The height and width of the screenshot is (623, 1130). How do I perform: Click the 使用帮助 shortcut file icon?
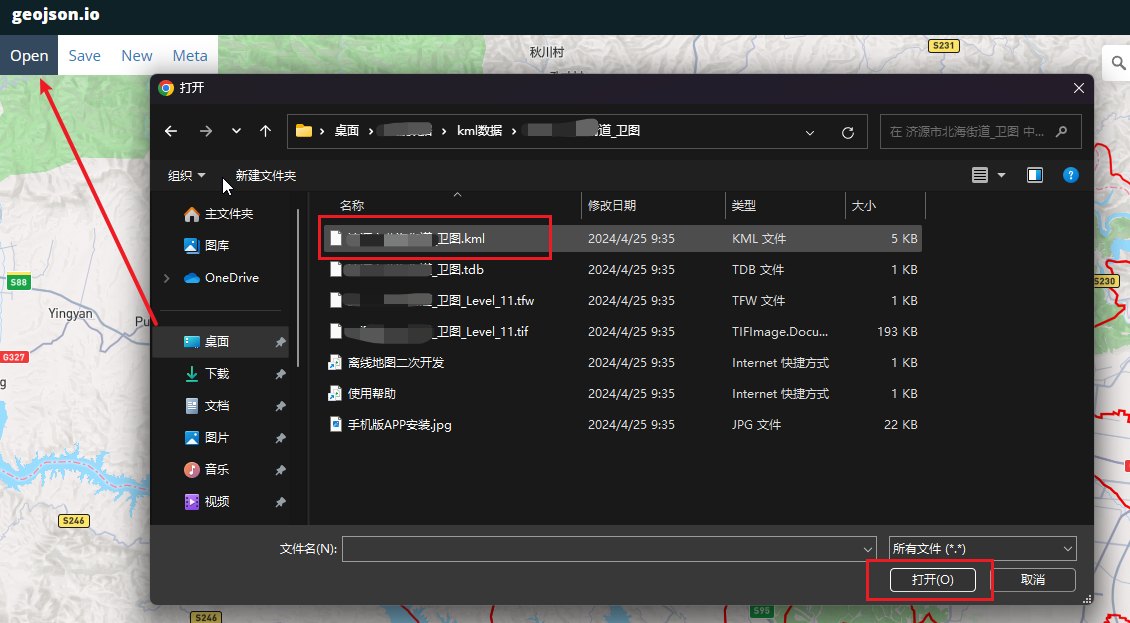(x=335, y=394)
